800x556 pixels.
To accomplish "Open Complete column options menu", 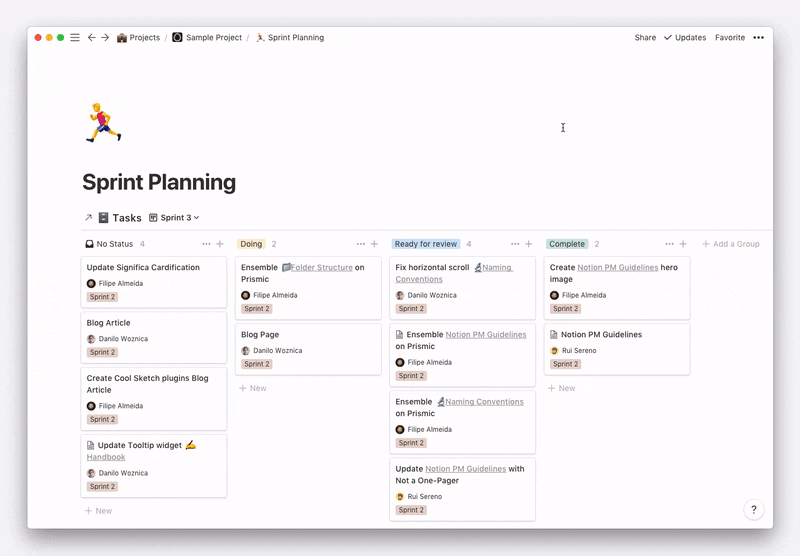I will 669,244.
